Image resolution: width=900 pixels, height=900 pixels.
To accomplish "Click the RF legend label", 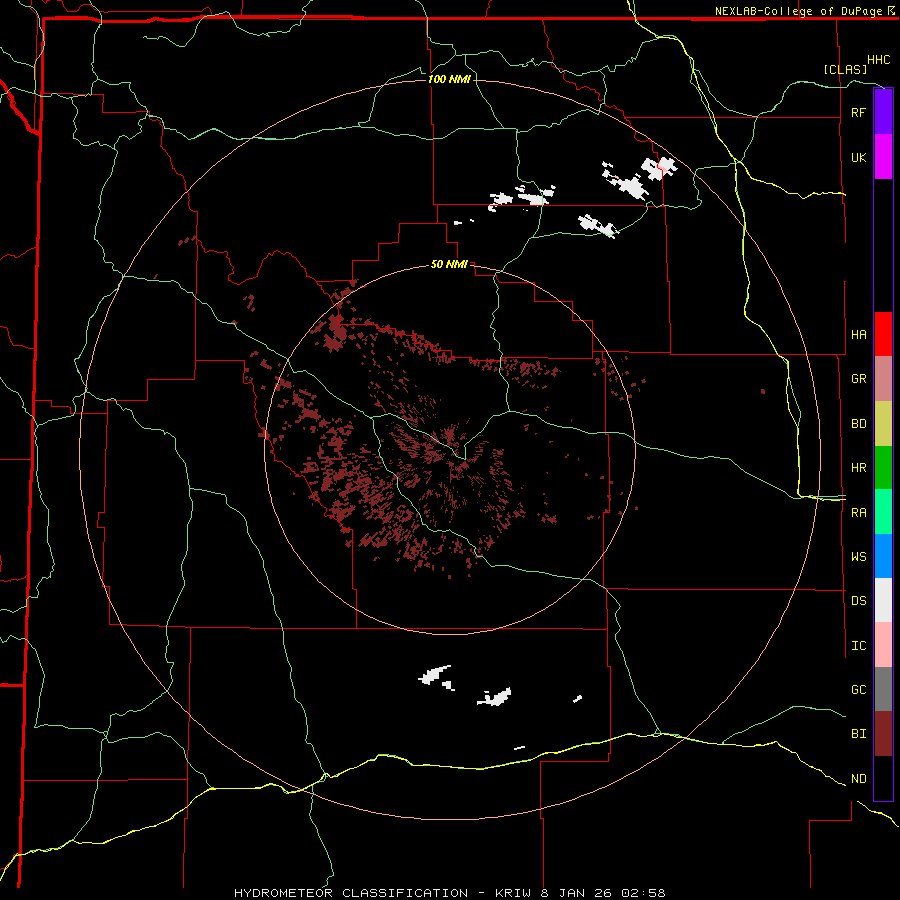I will (x=858, y=112).
